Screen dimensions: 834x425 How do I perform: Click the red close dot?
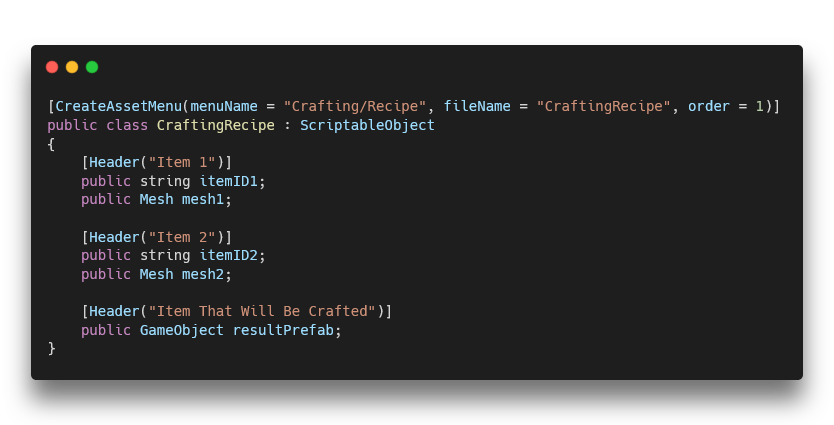(x=52, y=67)
